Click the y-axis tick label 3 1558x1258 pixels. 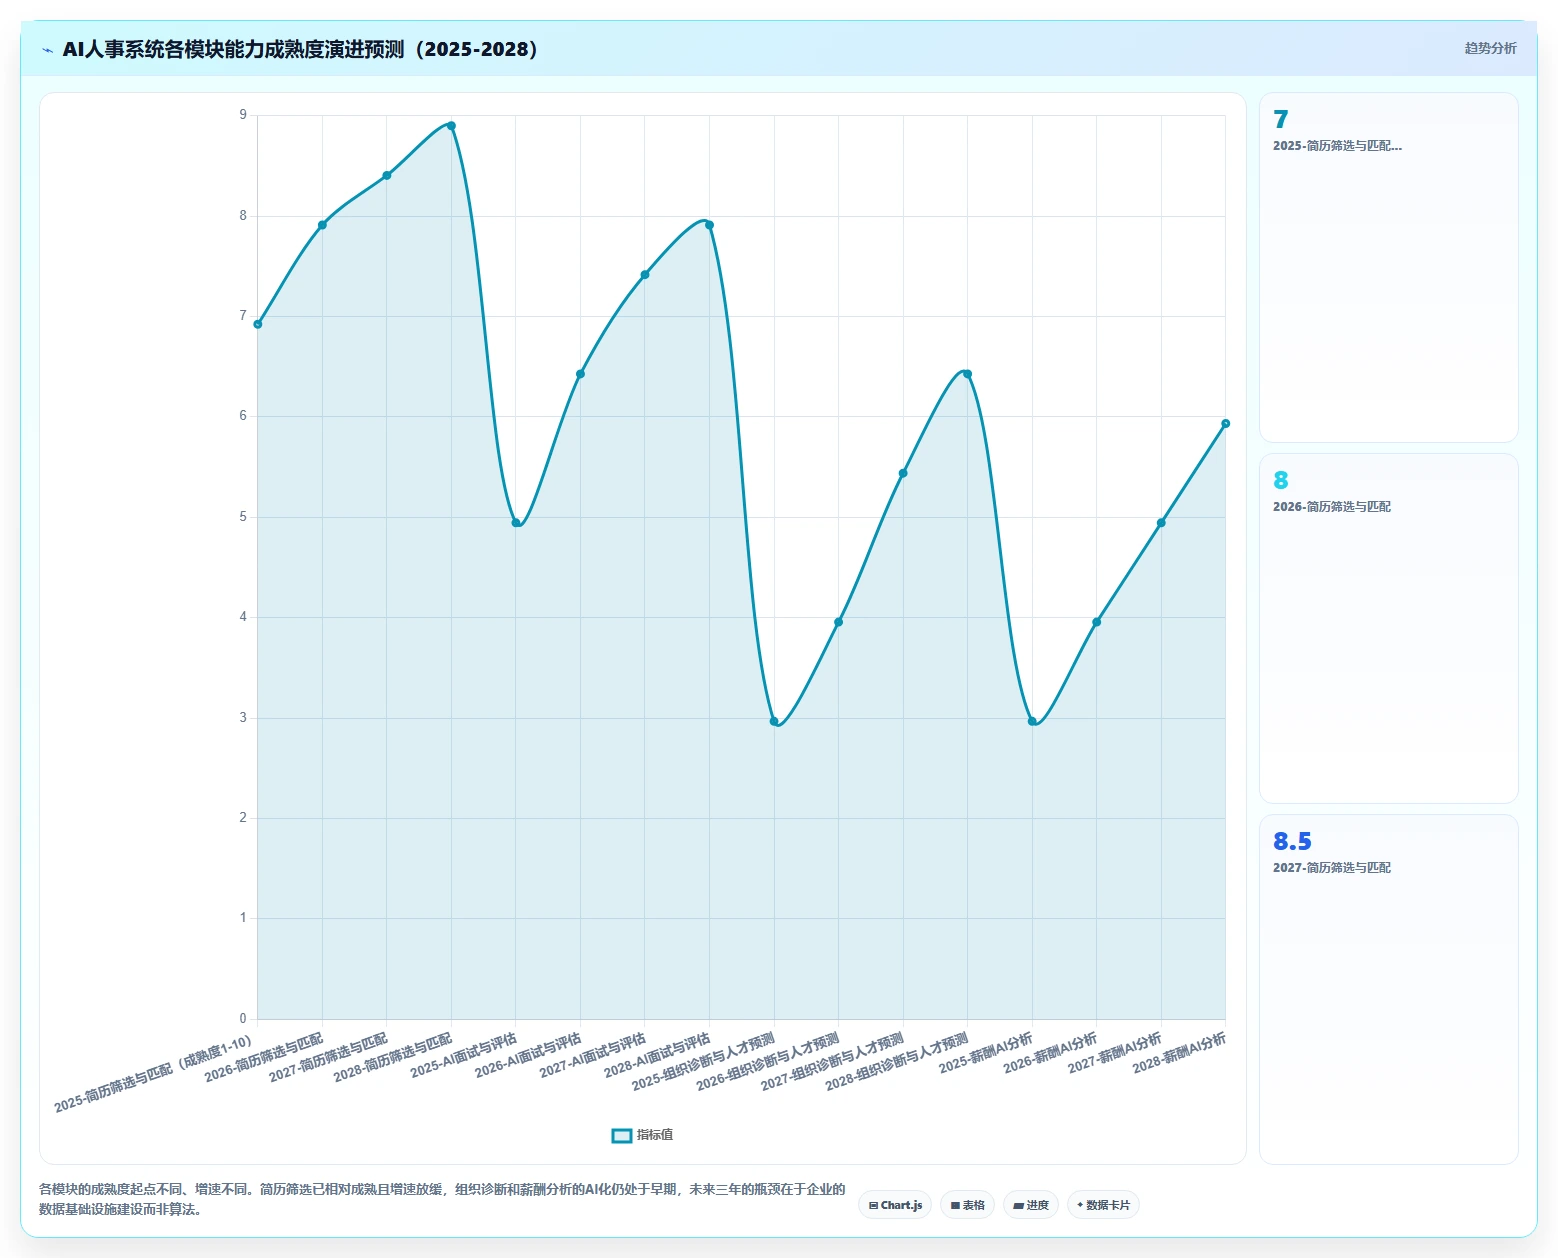point(243,718)
